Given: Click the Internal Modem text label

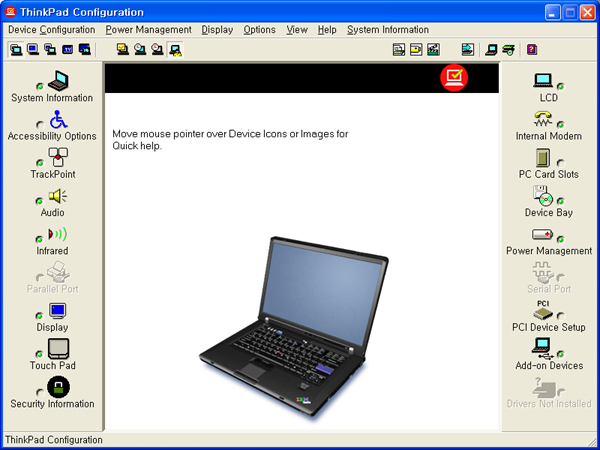Looking at the screenshot, I should (548, 136).
